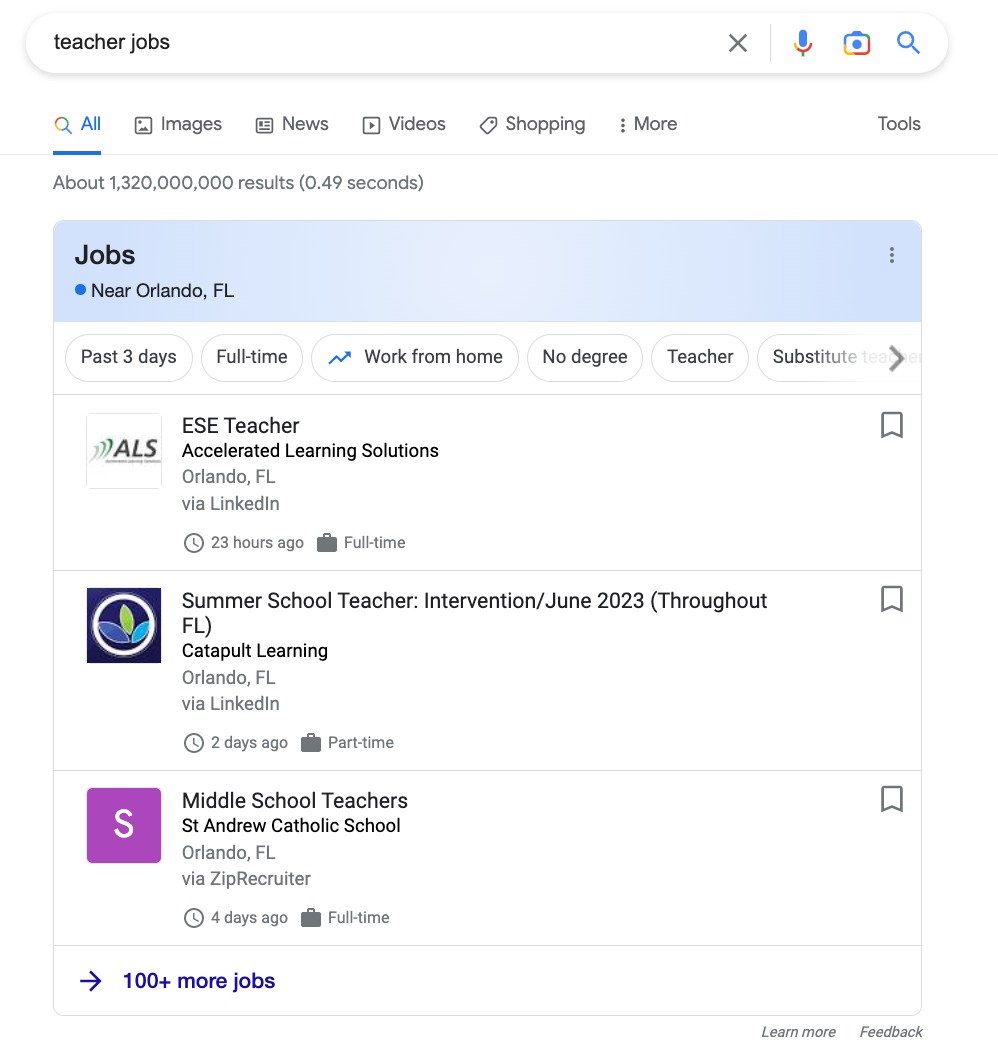Save the ESE Teacher job with its bookmark icon
The width and height of the screenshot is (998, 1060).
(891, 425)
